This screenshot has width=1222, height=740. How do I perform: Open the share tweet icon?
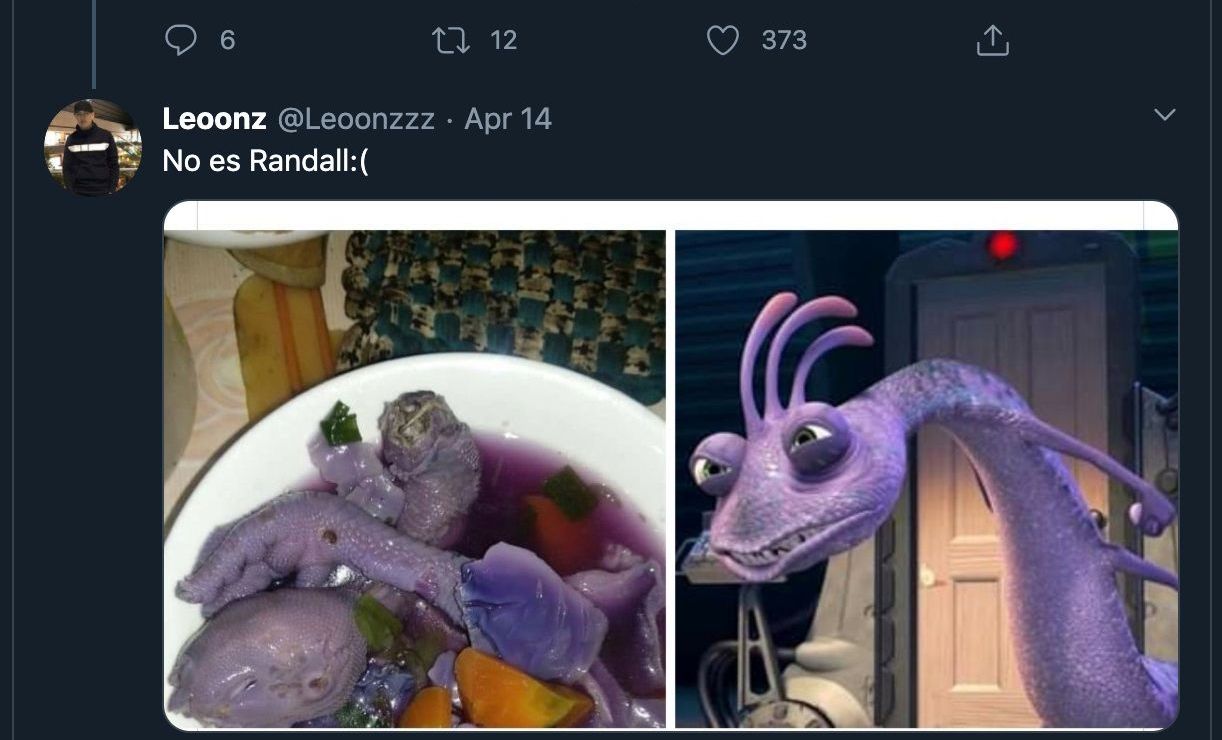(992, 40)
